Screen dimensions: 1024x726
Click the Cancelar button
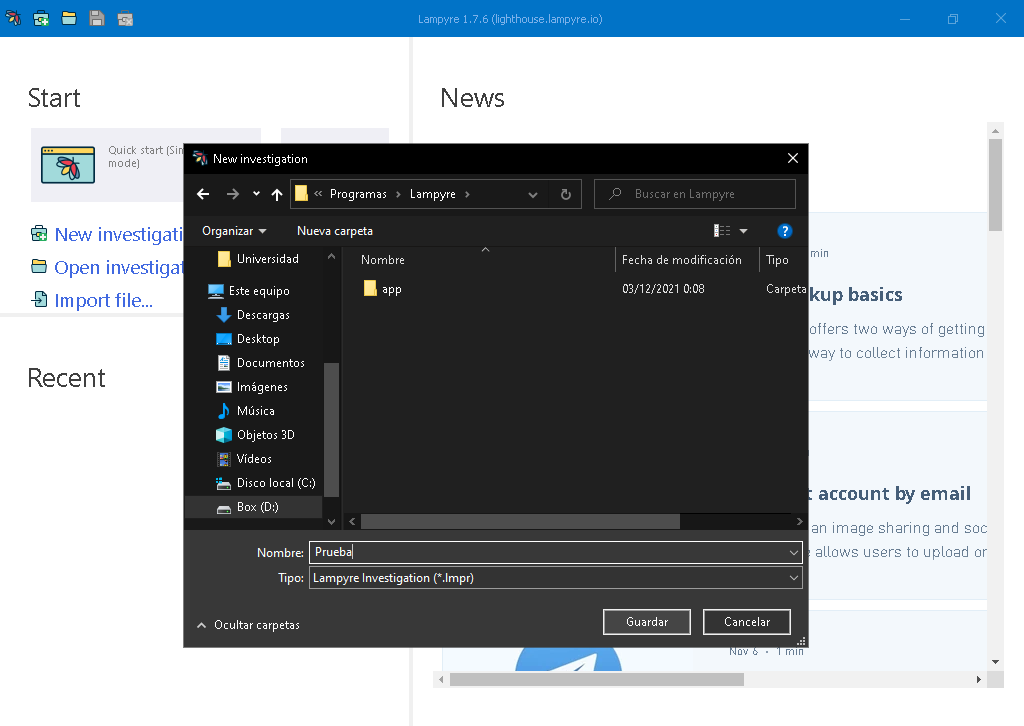click(746, 622)
